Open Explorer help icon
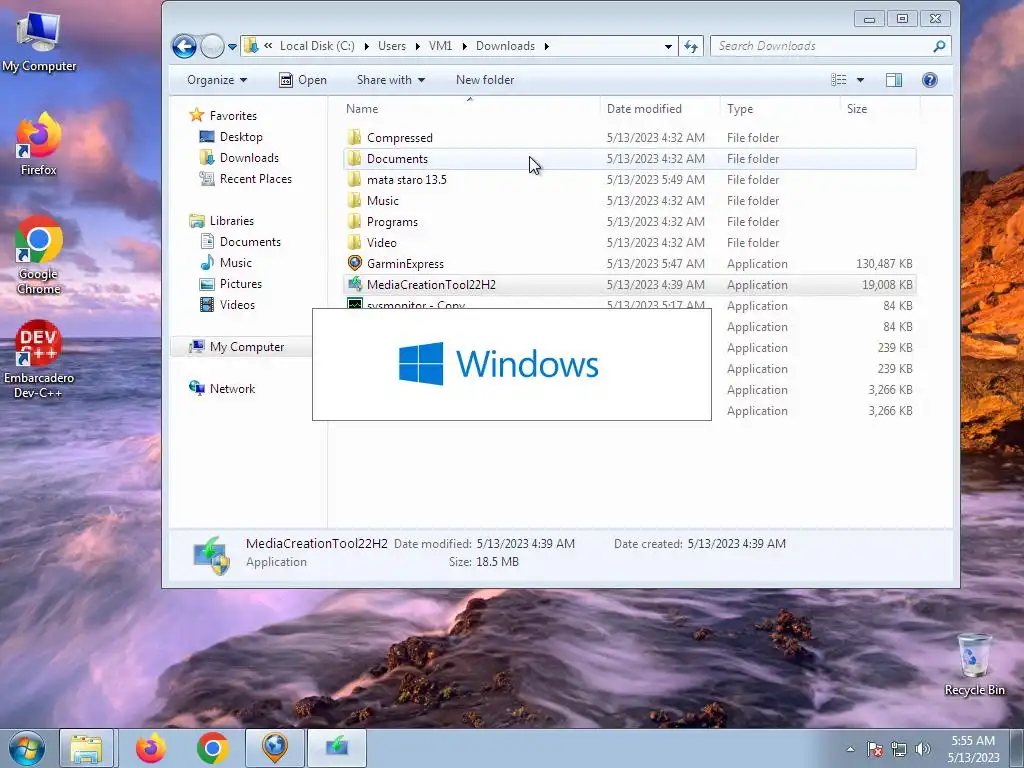The width and height of the screenshot is (1024, 768). pos(929,80)
